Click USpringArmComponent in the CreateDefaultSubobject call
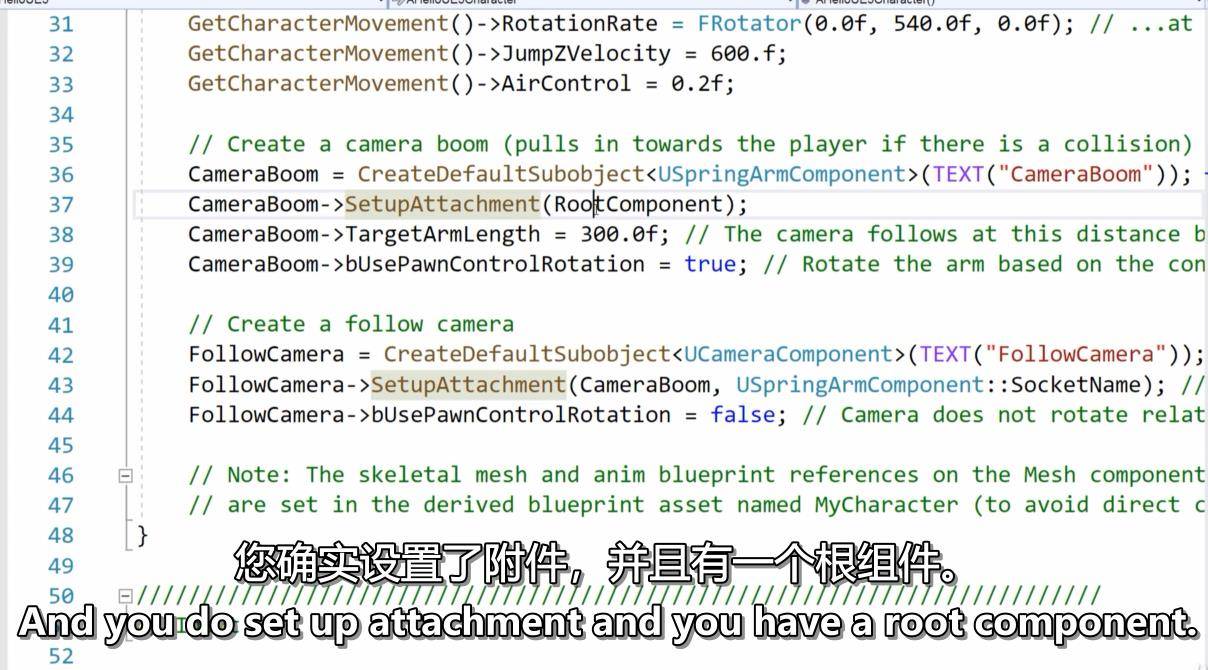This screenshot has height=670, width=1208. pos(782,175)
